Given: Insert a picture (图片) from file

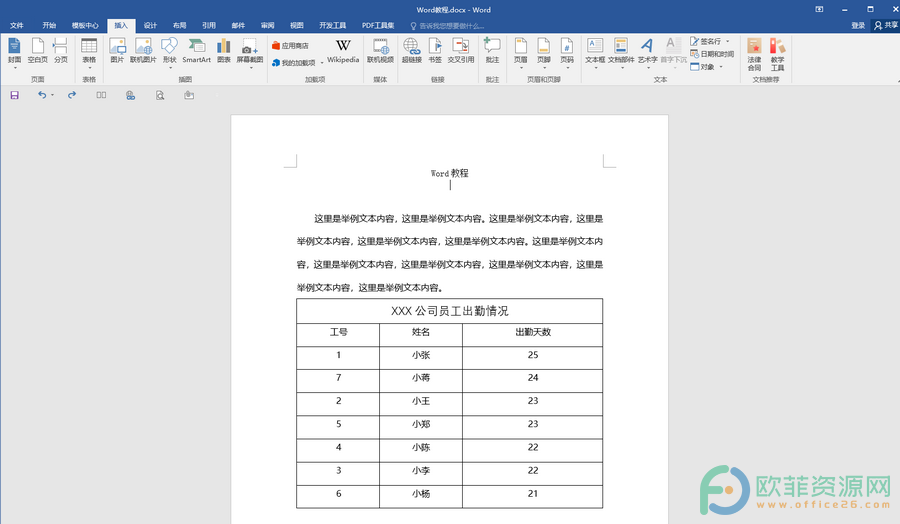Looking at the screenshot, I should tap(117, 51).
